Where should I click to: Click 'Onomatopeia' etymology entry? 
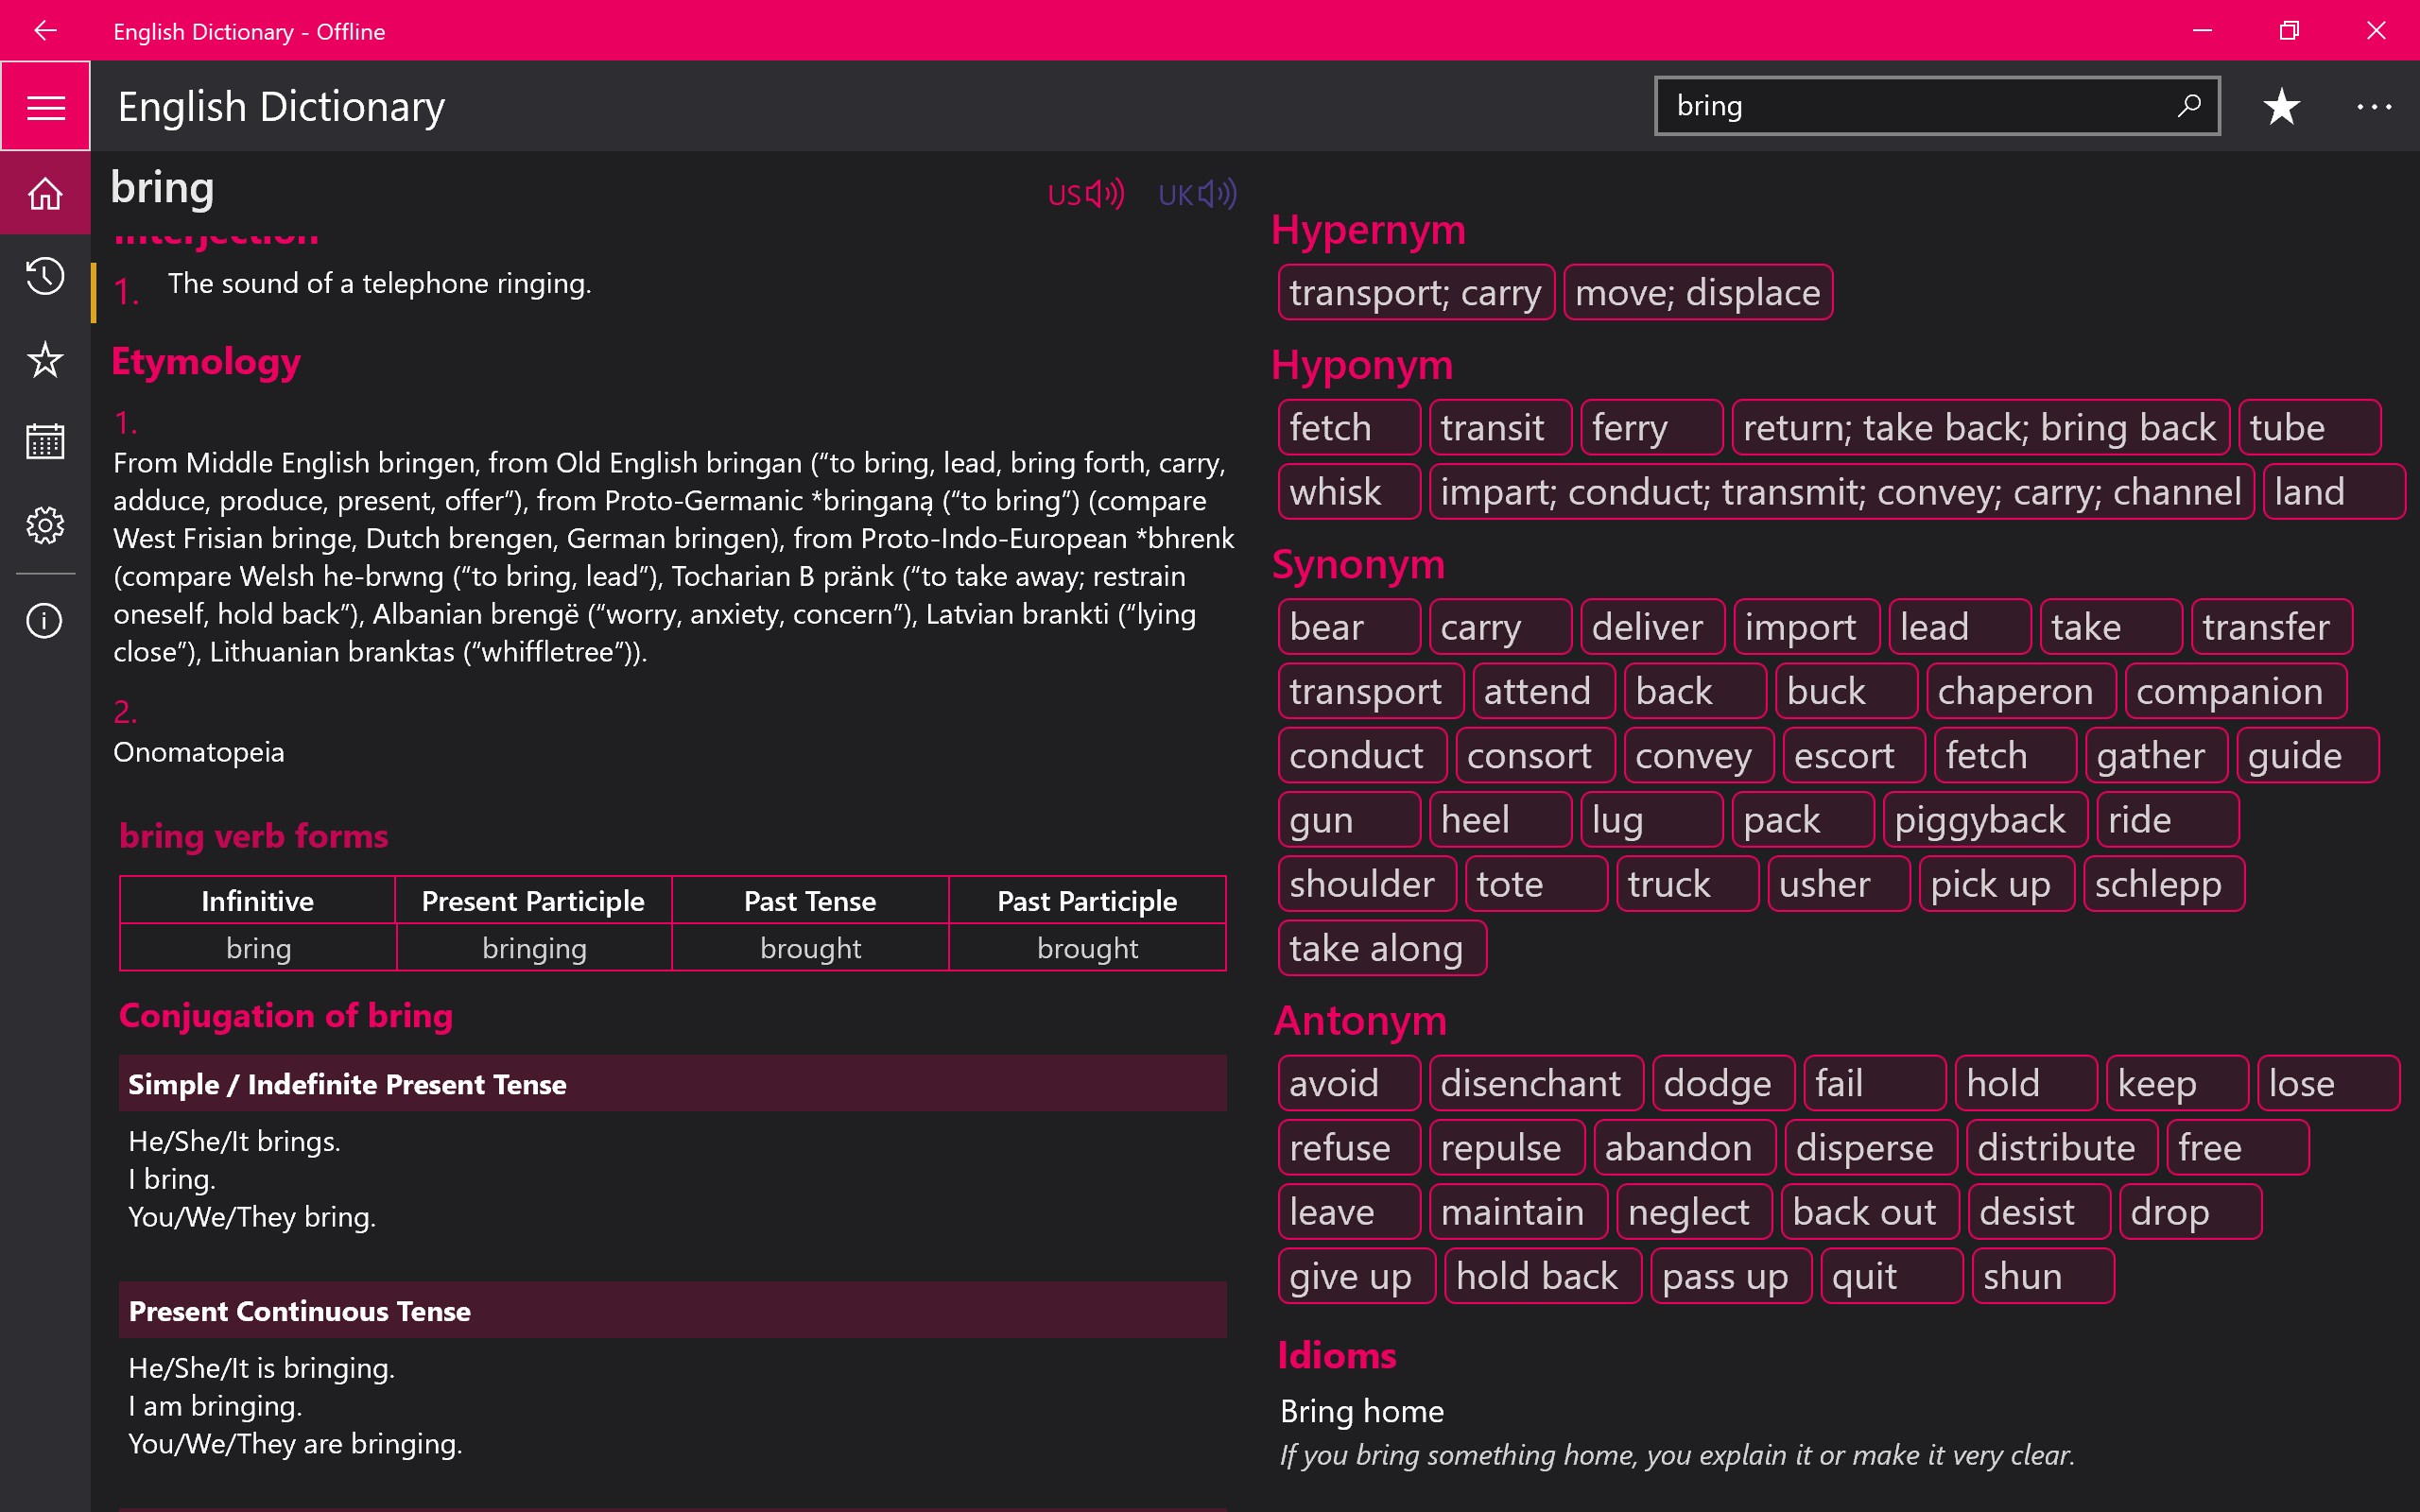tap(199, 752)
